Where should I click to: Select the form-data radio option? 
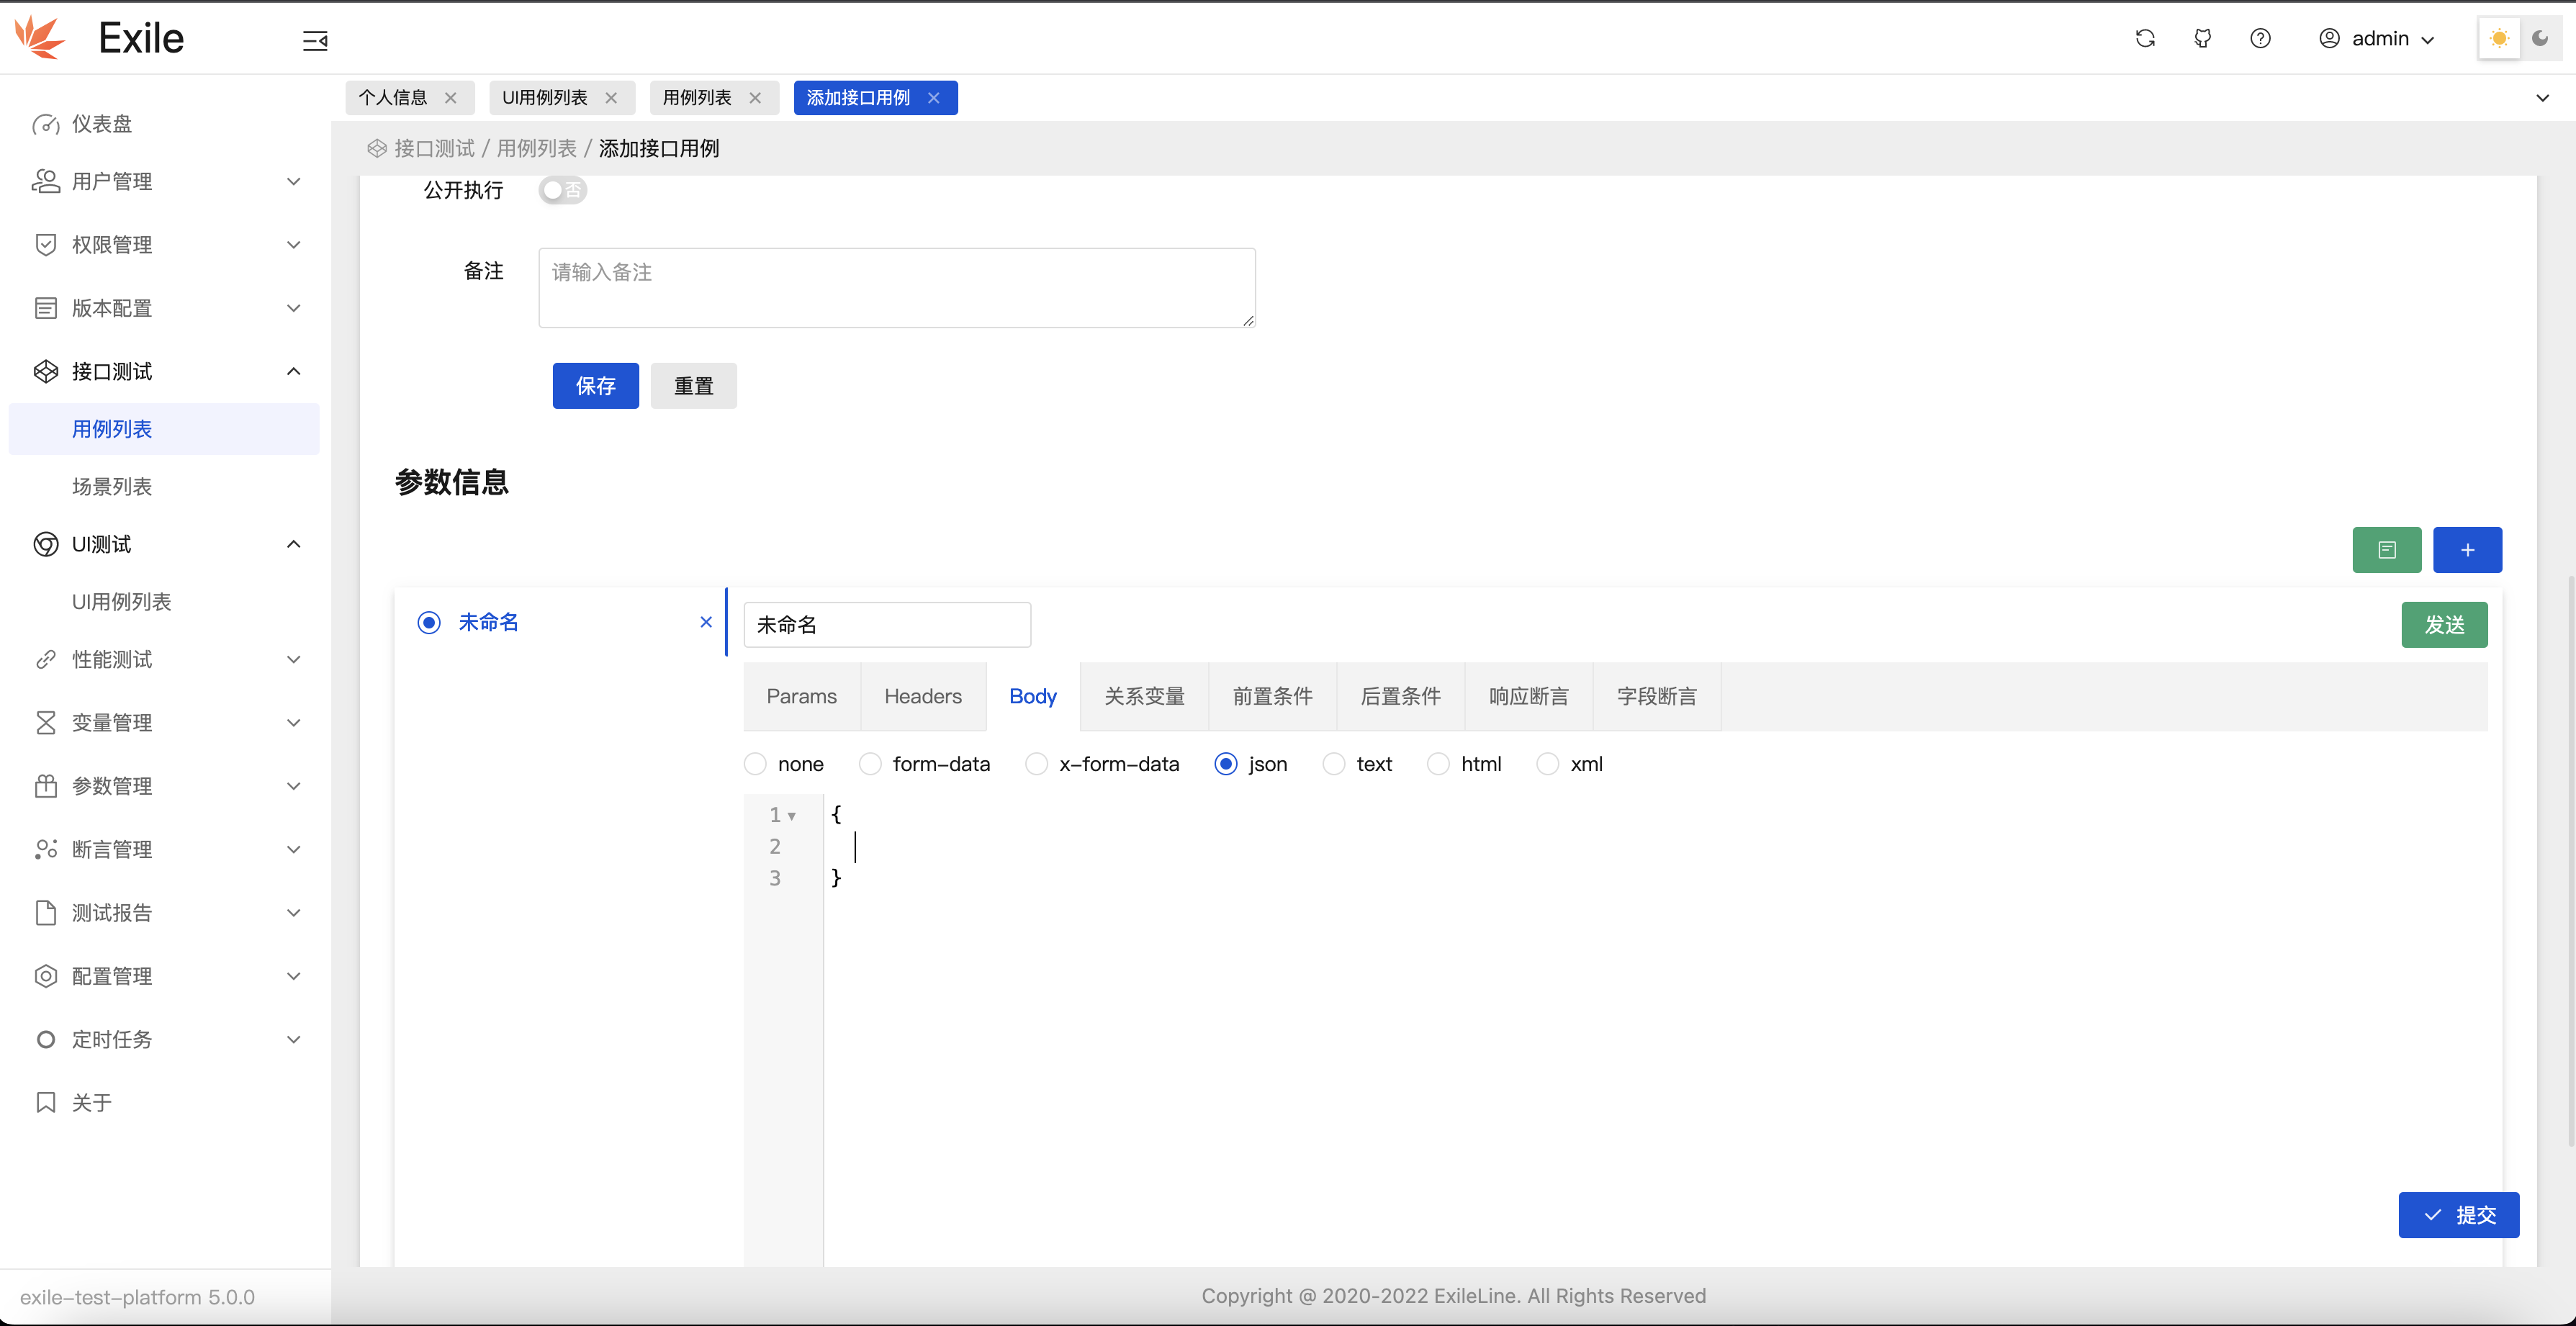click(871, 764)
